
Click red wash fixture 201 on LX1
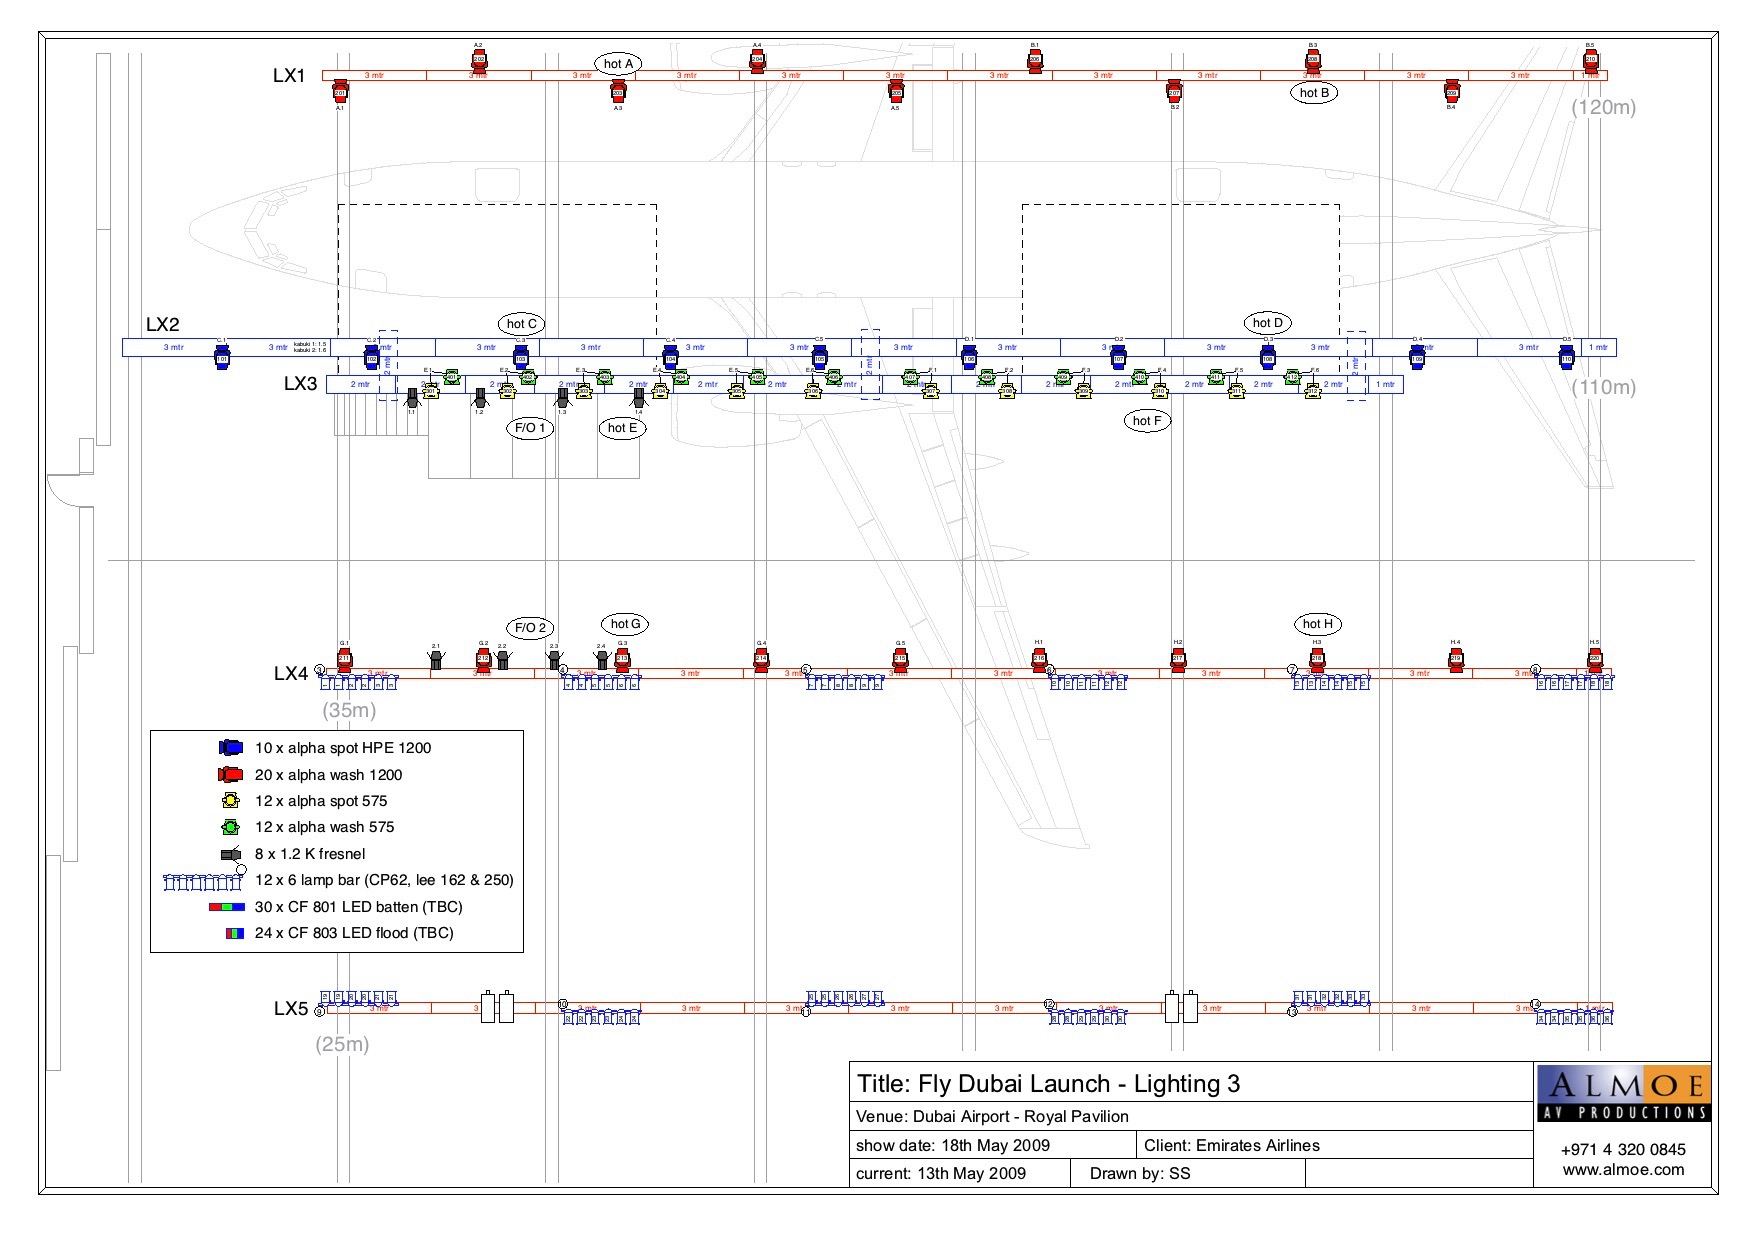(x=340, y=92)
